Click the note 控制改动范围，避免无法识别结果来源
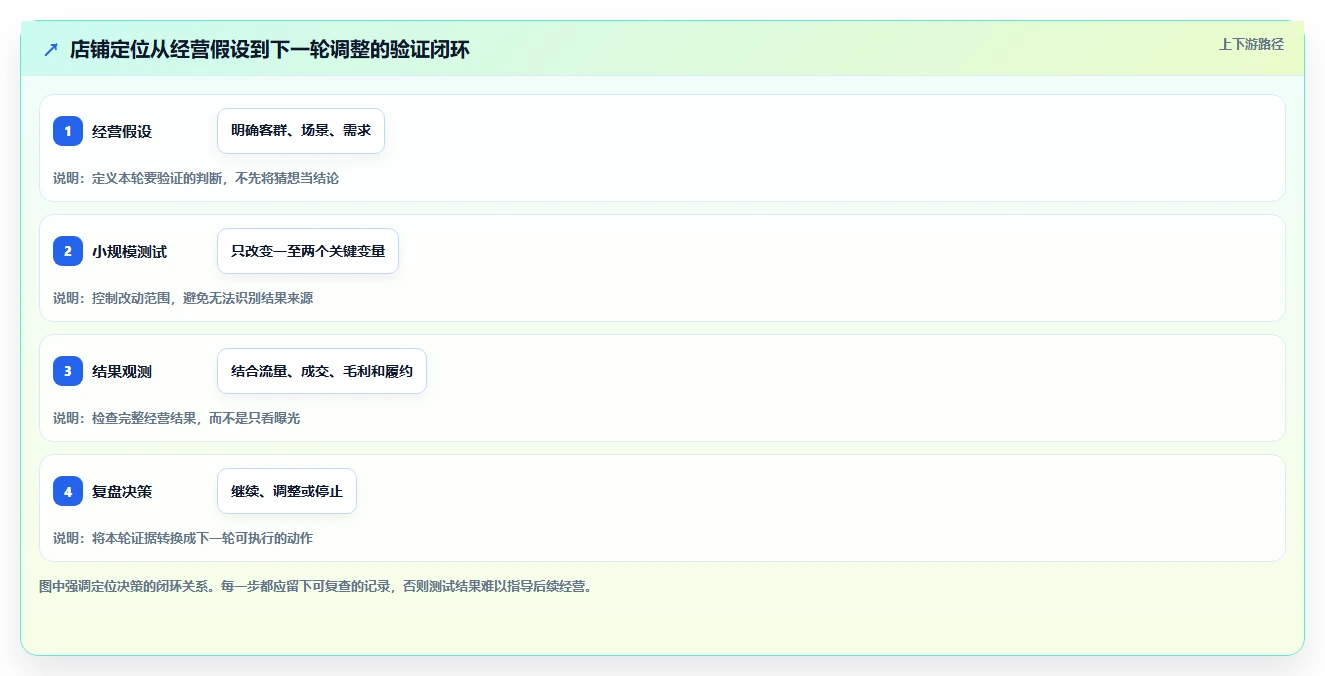1325x676 pixels. (x=203, y=298)
